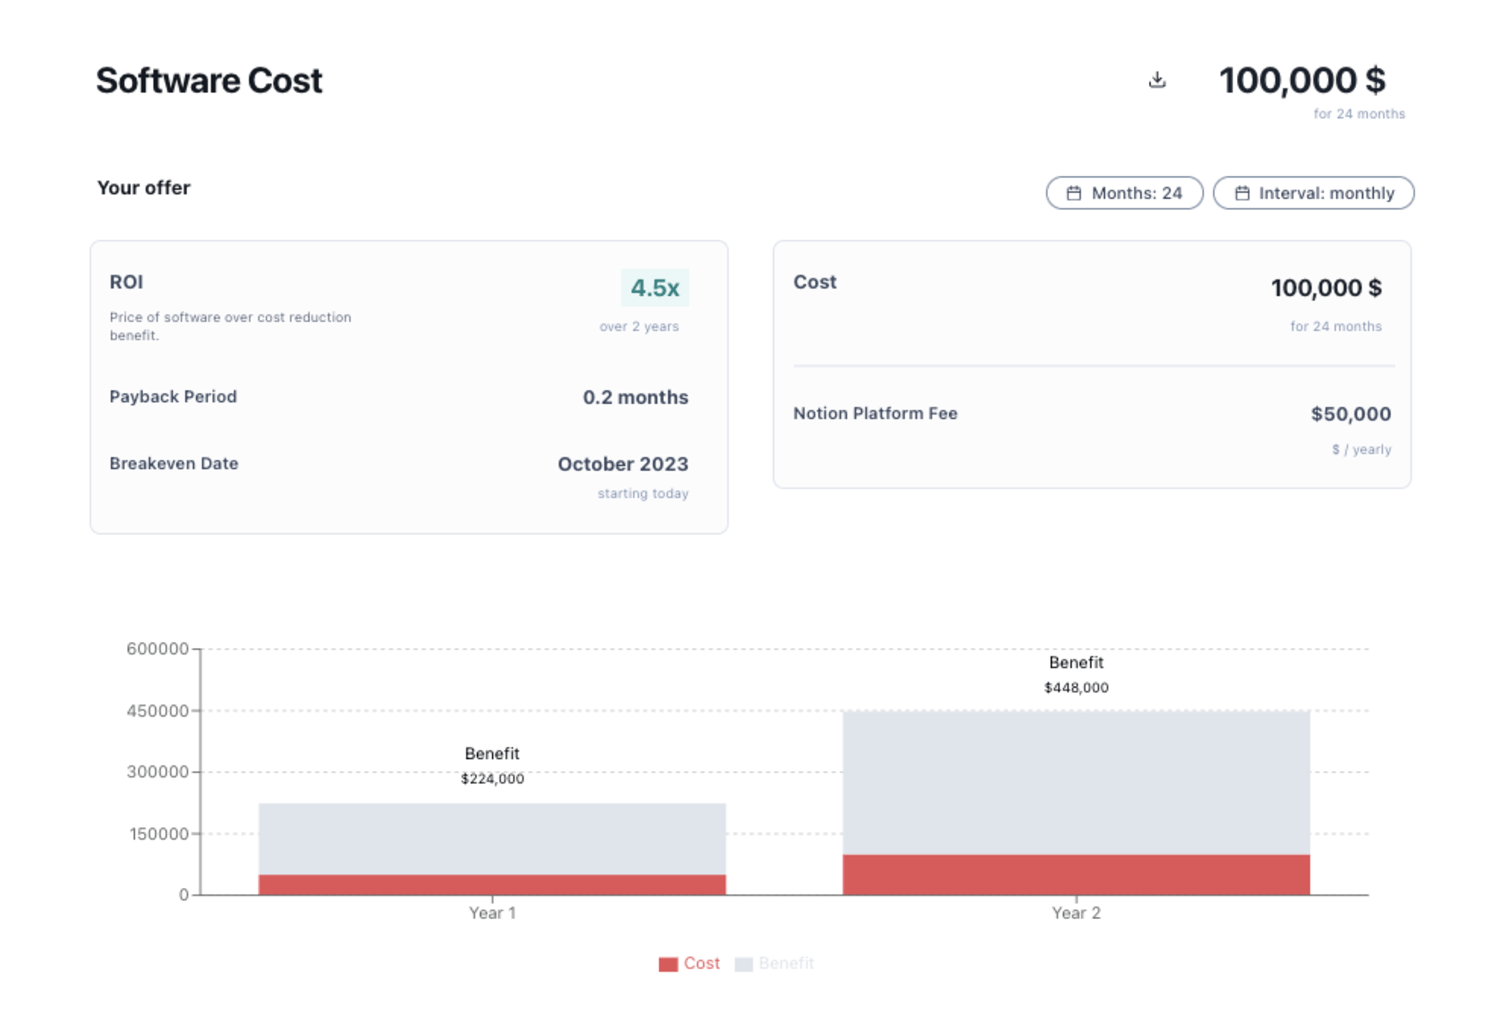Click the calendar icon in the Interval pill
The image size is (1500, 1025).
(x=1241, y=193)
